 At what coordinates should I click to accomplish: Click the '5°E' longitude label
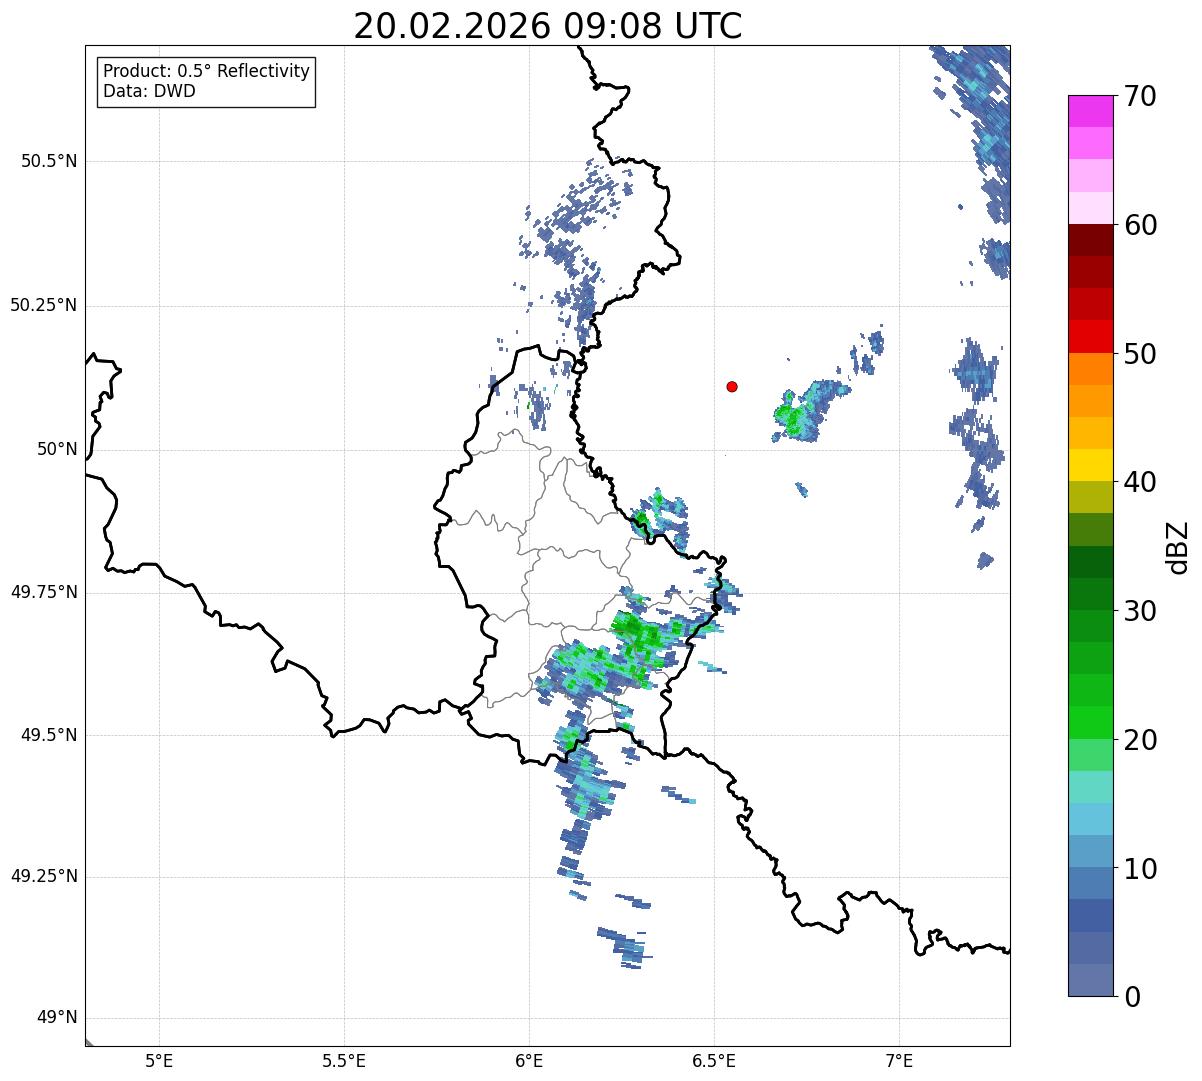(x=159, y=1061)
